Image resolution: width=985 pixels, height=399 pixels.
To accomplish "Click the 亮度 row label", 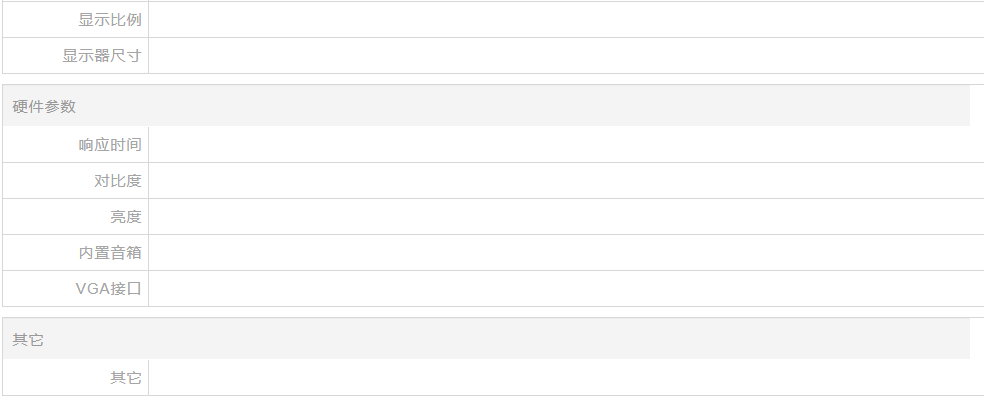I will [x=126, y=217].
